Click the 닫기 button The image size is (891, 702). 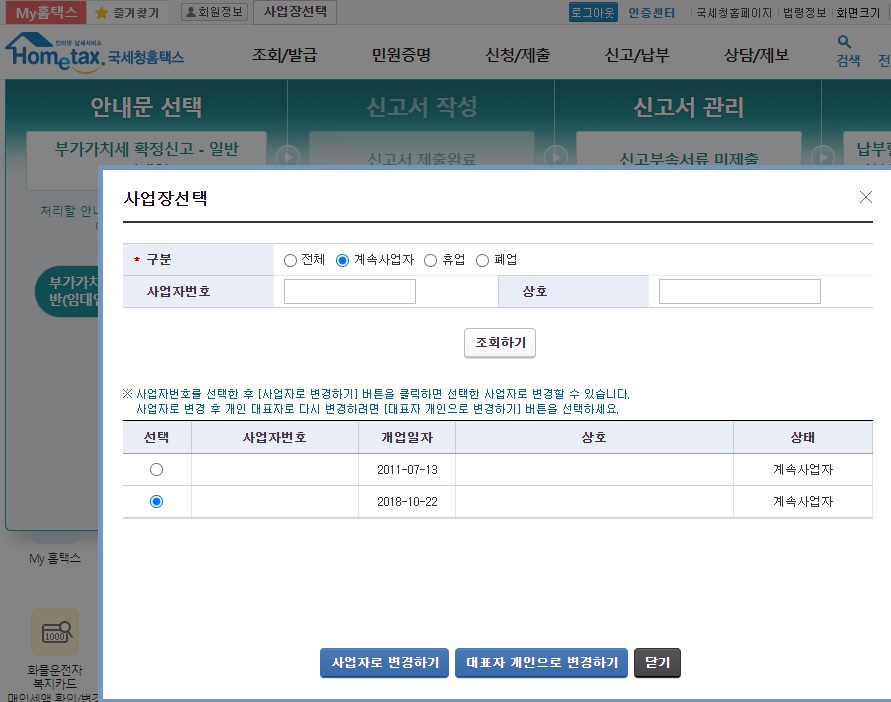tap(657, 663)
